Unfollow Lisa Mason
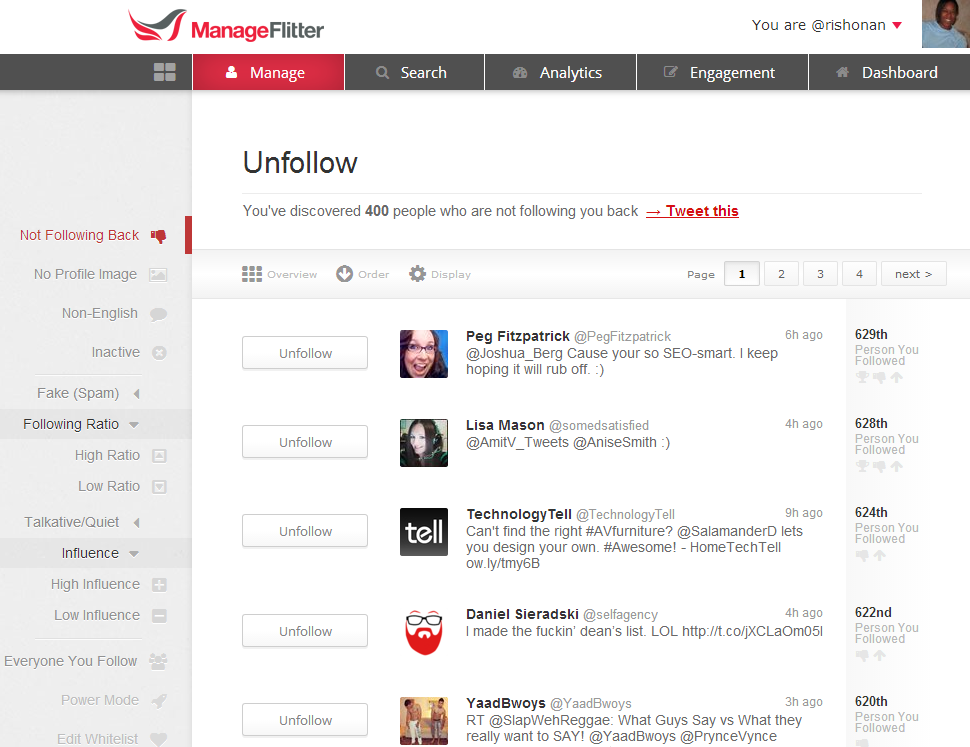Viewport: 970px width, 747px height. click(305, 442)
